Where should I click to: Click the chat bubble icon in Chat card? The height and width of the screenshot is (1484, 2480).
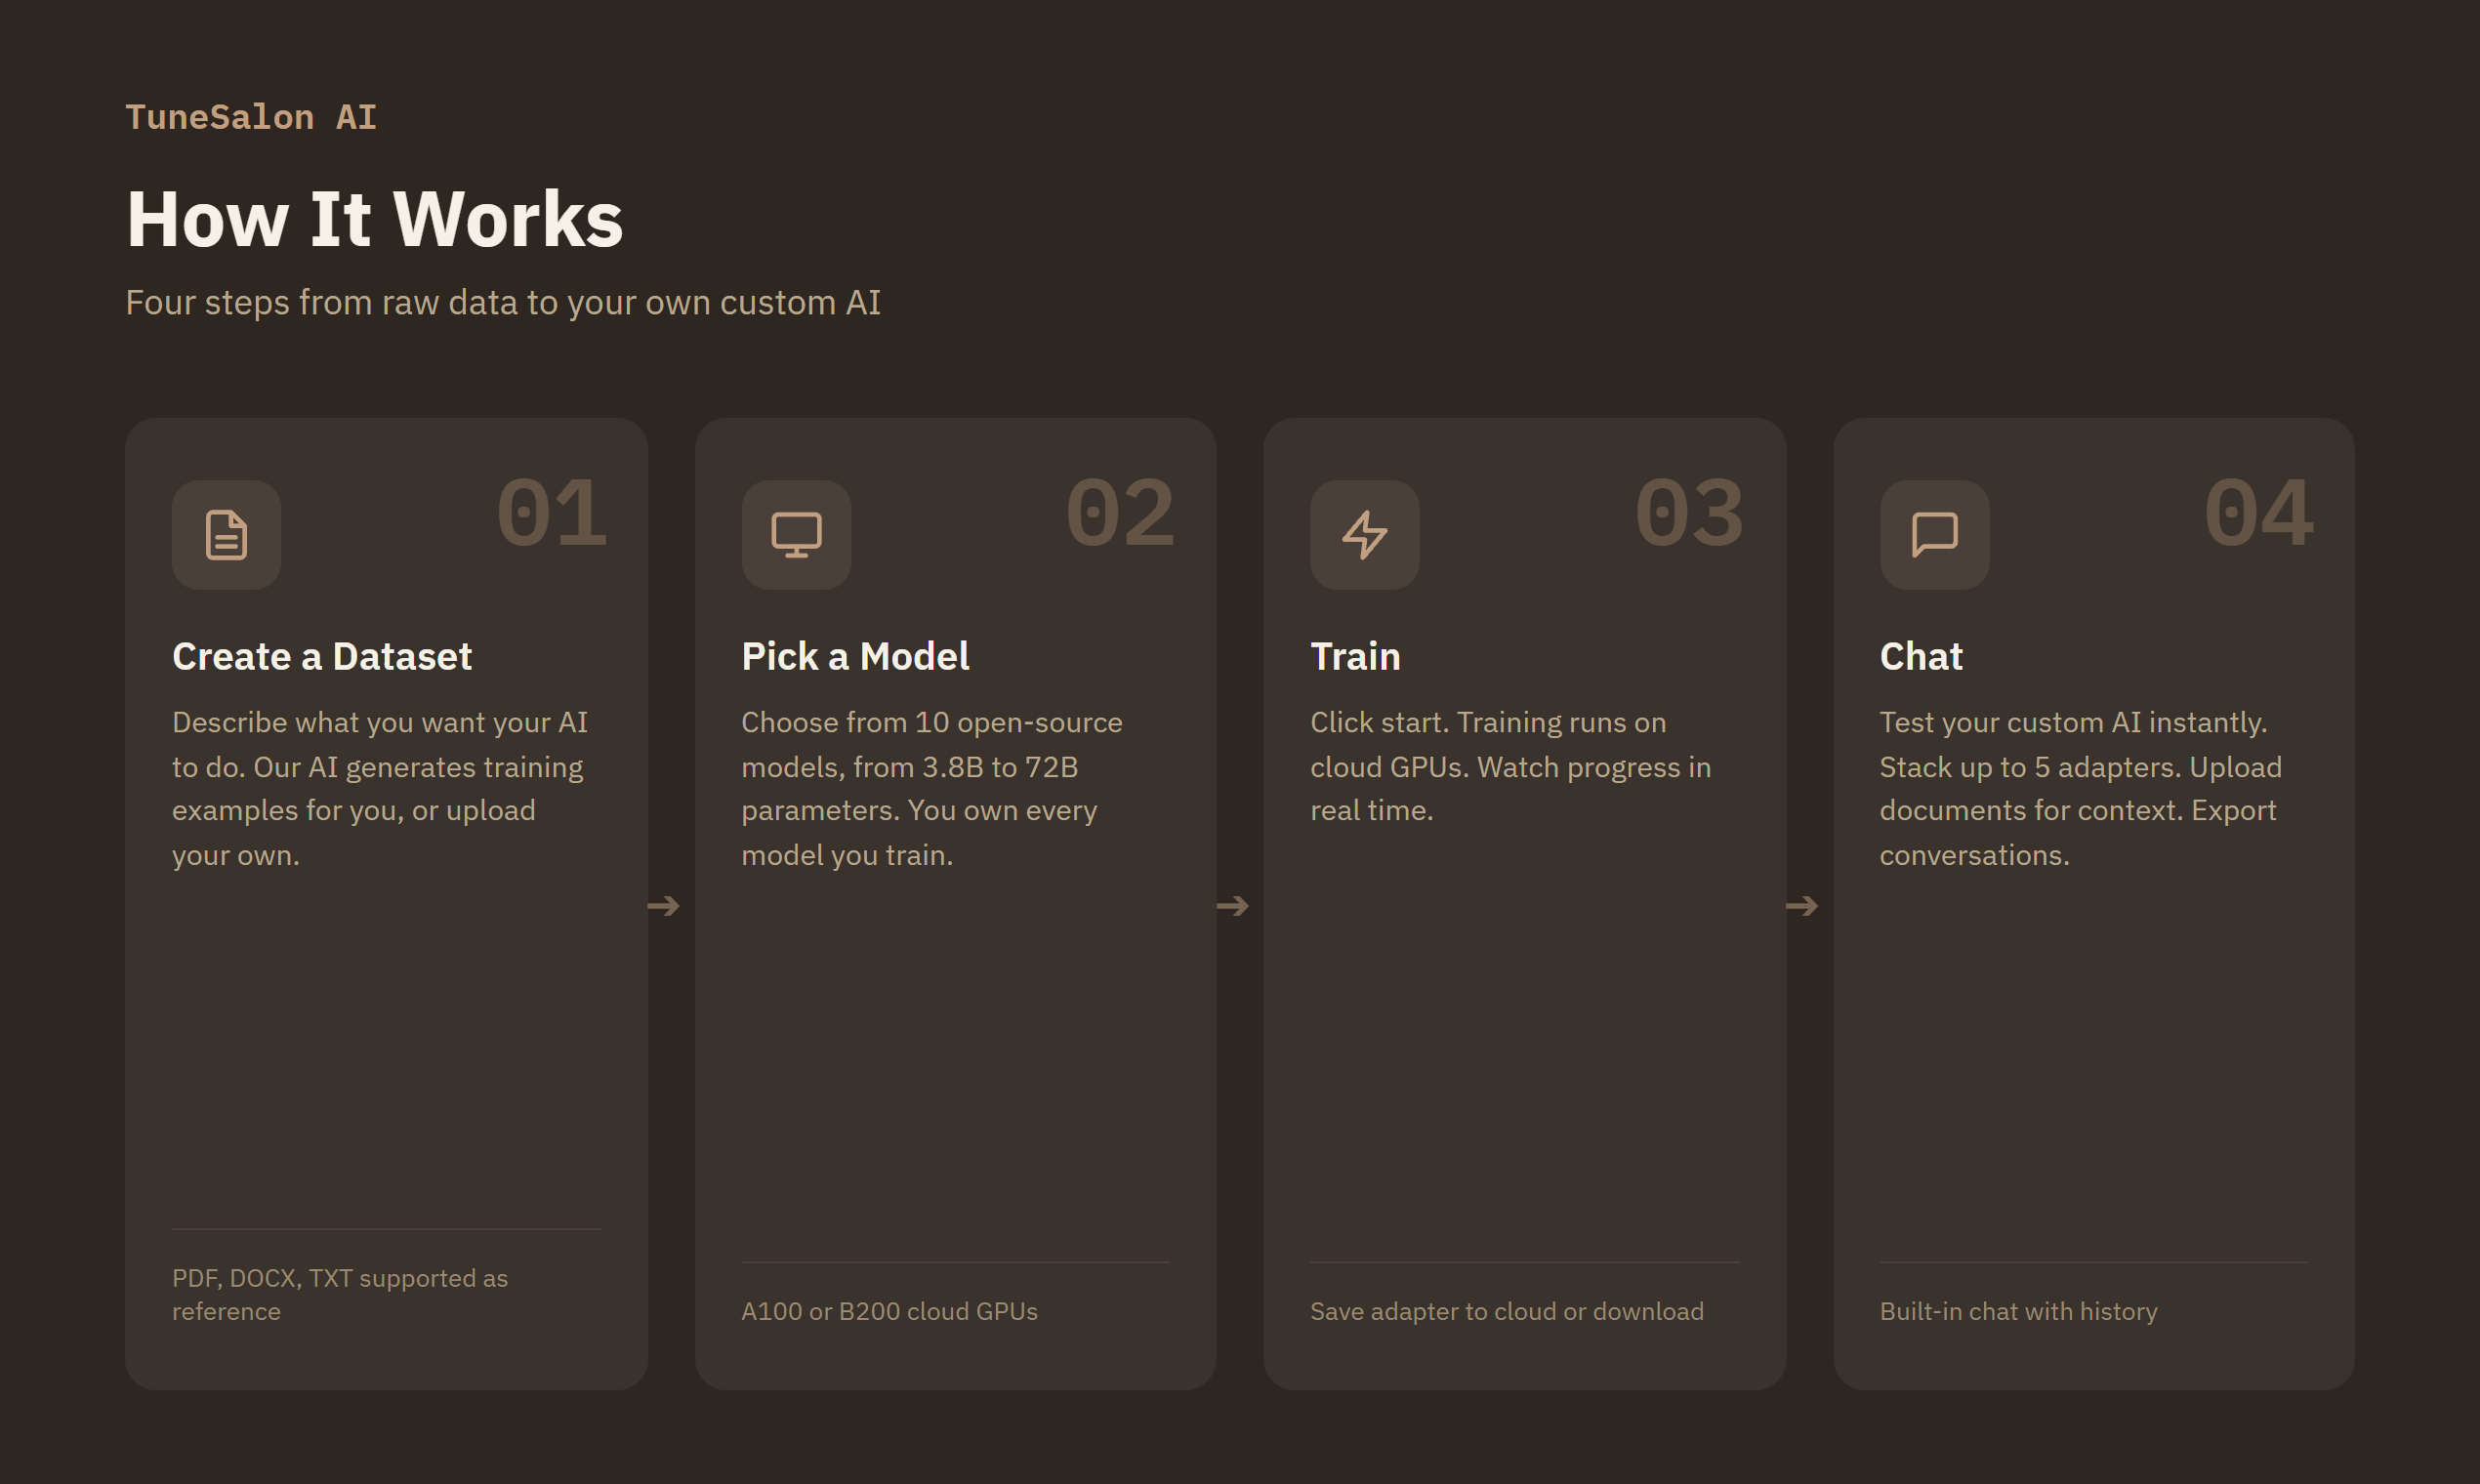tap(1933, 534)
